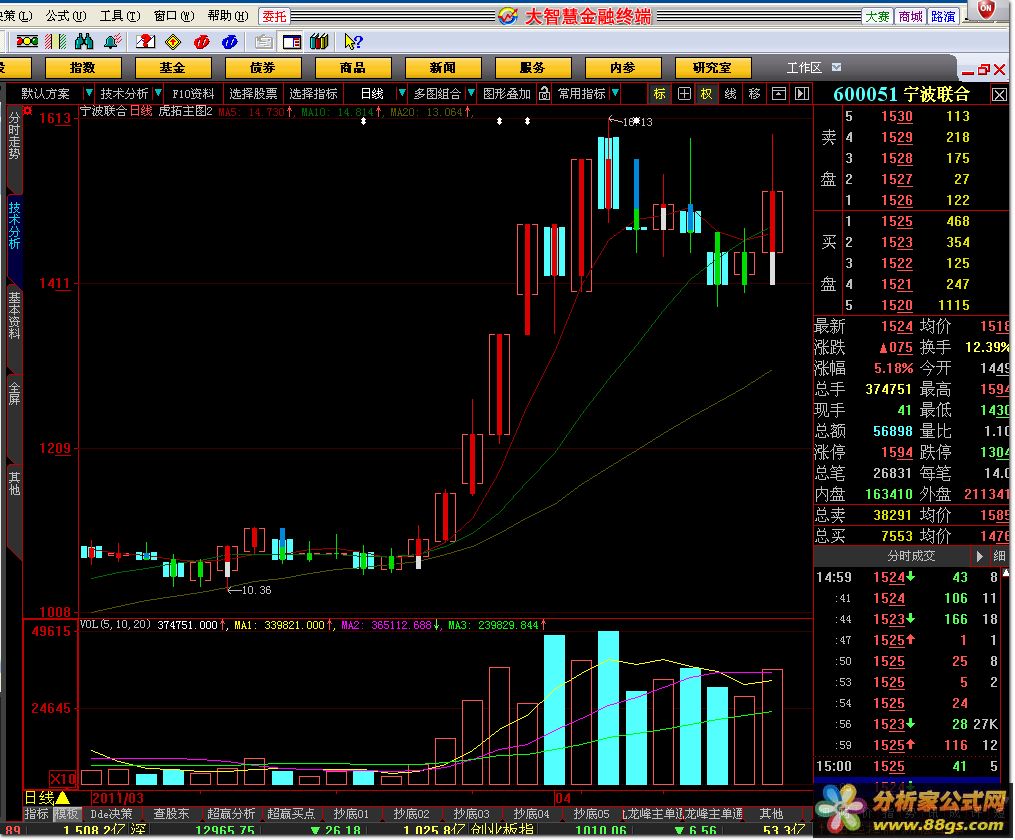The height and width of the screenshot is (840, 1015).
Task: Select the 抄底03 indicator tab
Action: point(471,814)
